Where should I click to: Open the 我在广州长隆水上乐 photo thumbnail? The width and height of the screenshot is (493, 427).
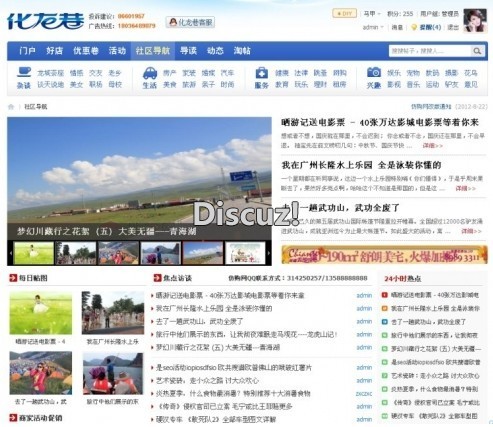[113, 313]
